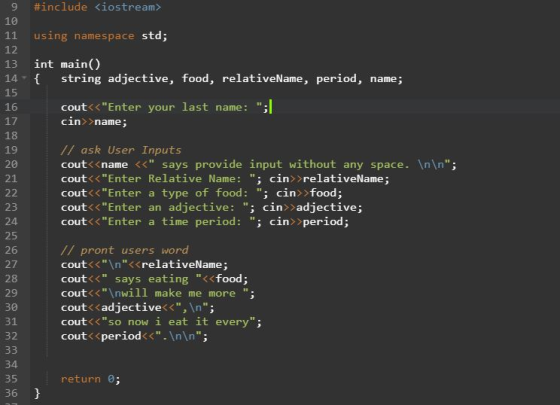Click "Enter a type of food: " string
560x405 pixels.
pyautogui.click(x=182, y=193)
